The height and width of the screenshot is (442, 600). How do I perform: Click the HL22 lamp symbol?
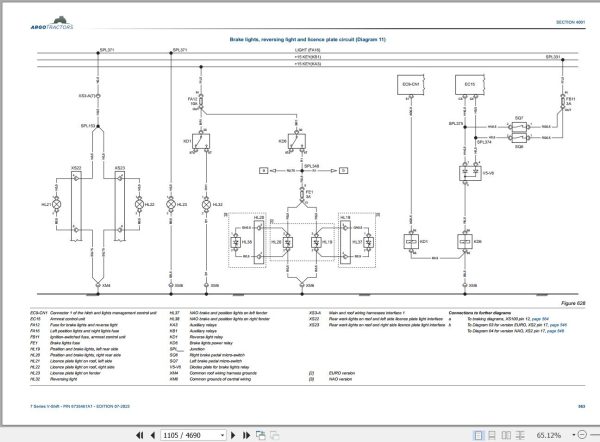[x=139, y=204]
